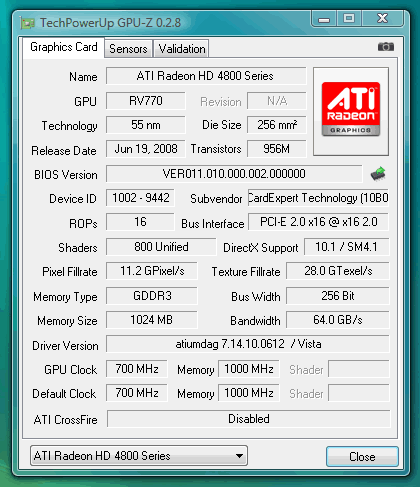Open the Validation tab
The height and width of the screenshot is (487, 420).
click(x=182, y=49)
